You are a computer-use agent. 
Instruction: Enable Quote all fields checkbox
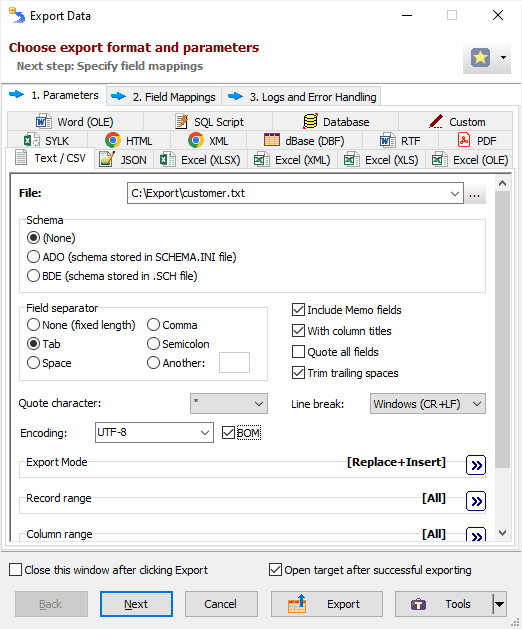click(298, 352)
